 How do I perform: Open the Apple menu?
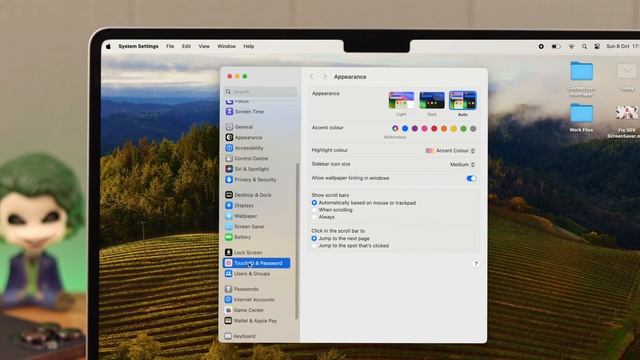click(108, 47)
